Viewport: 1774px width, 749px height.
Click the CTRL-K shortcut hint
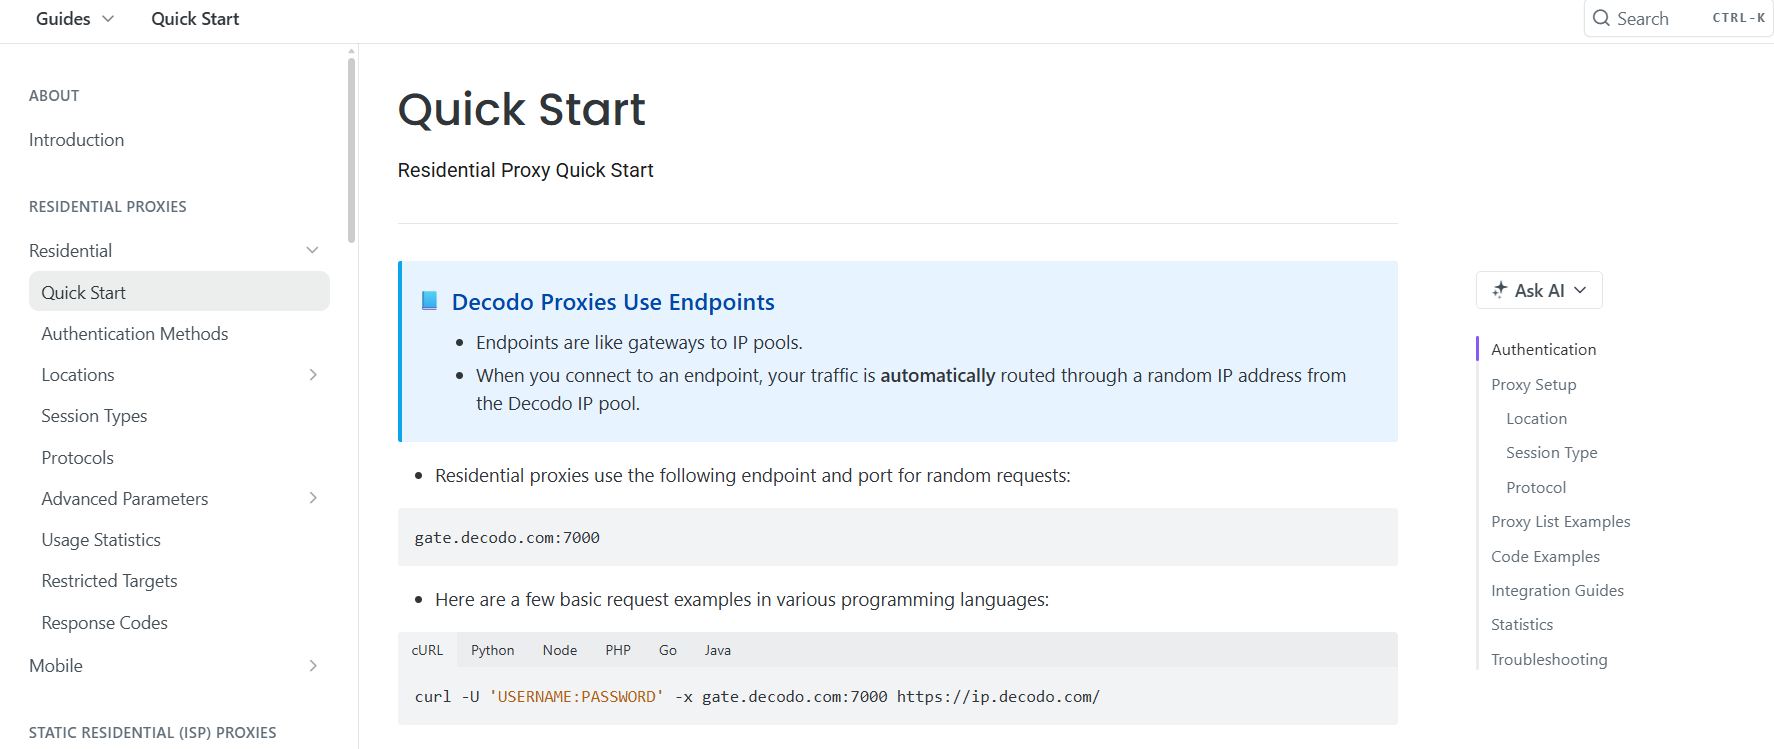pos(1739,18)
